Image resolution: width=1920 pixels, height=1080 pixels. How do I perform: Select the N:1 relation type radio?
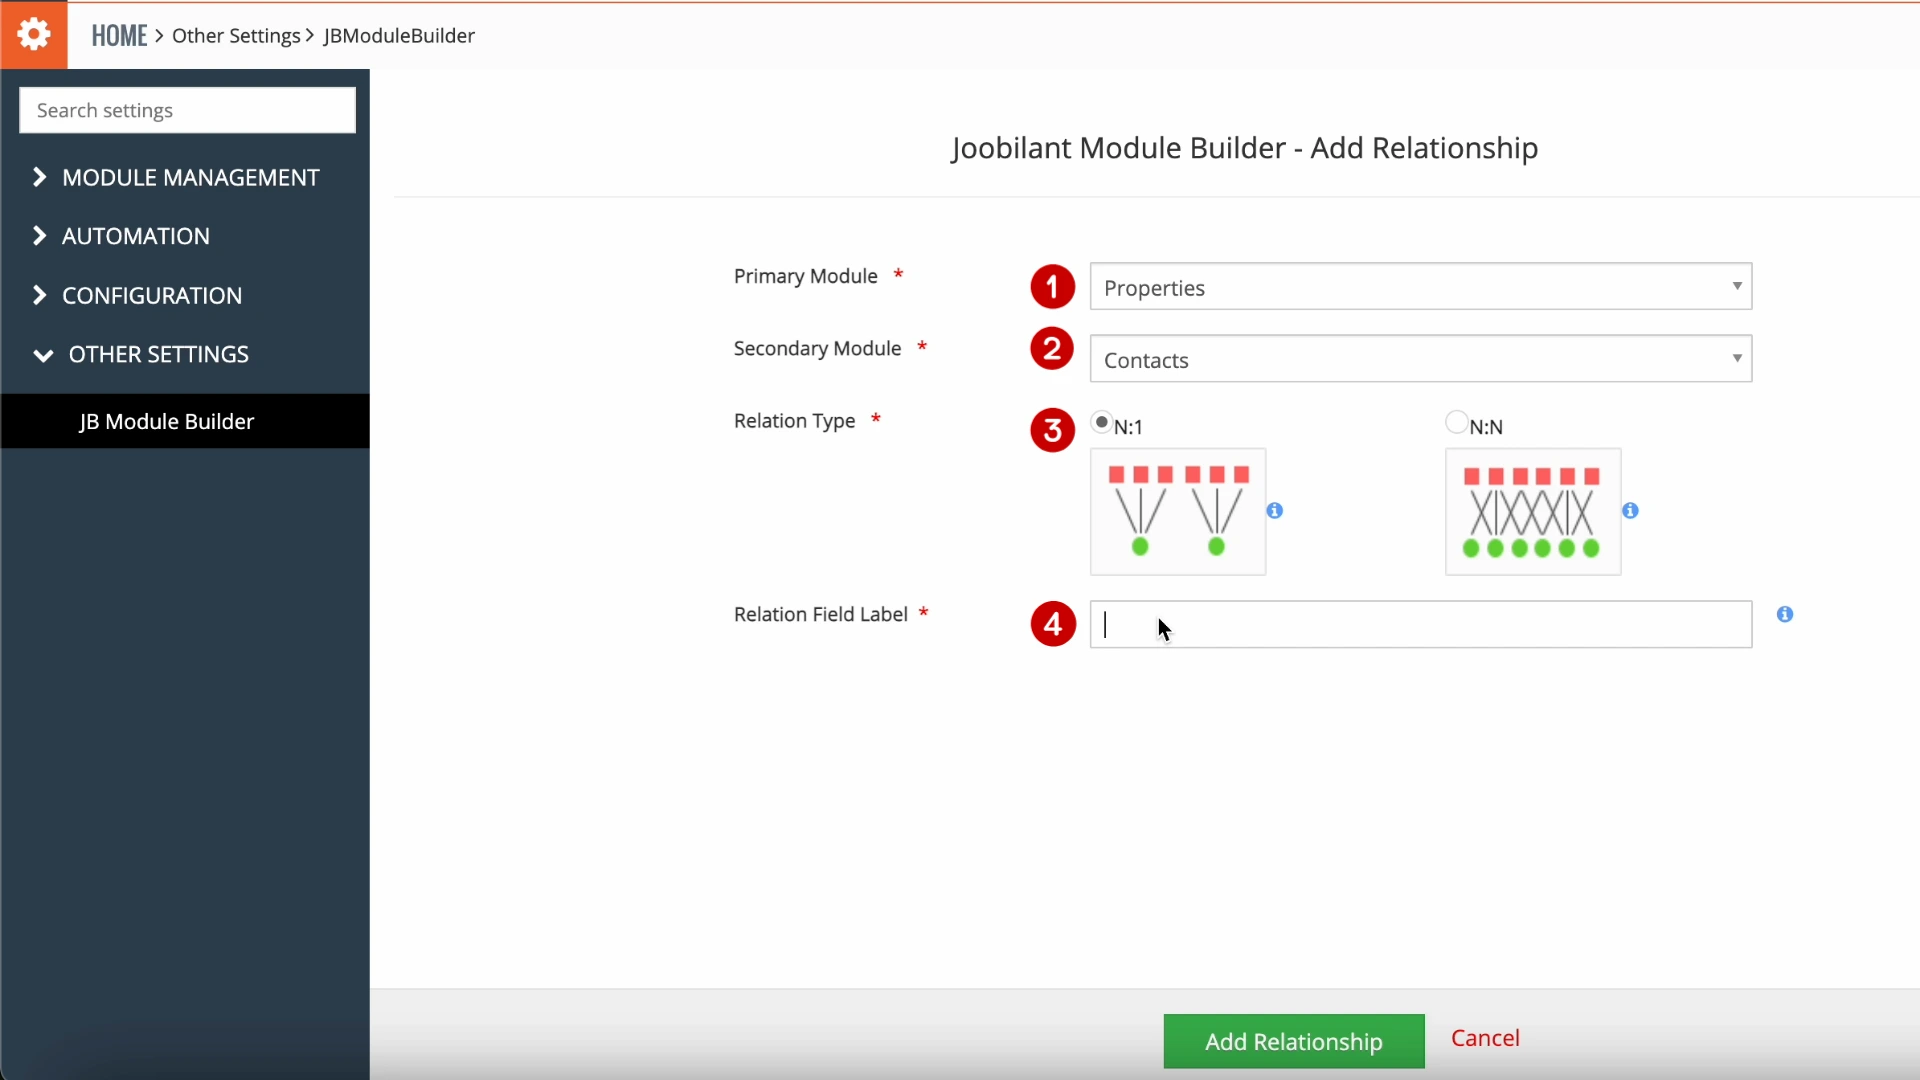click(1101, 422)
